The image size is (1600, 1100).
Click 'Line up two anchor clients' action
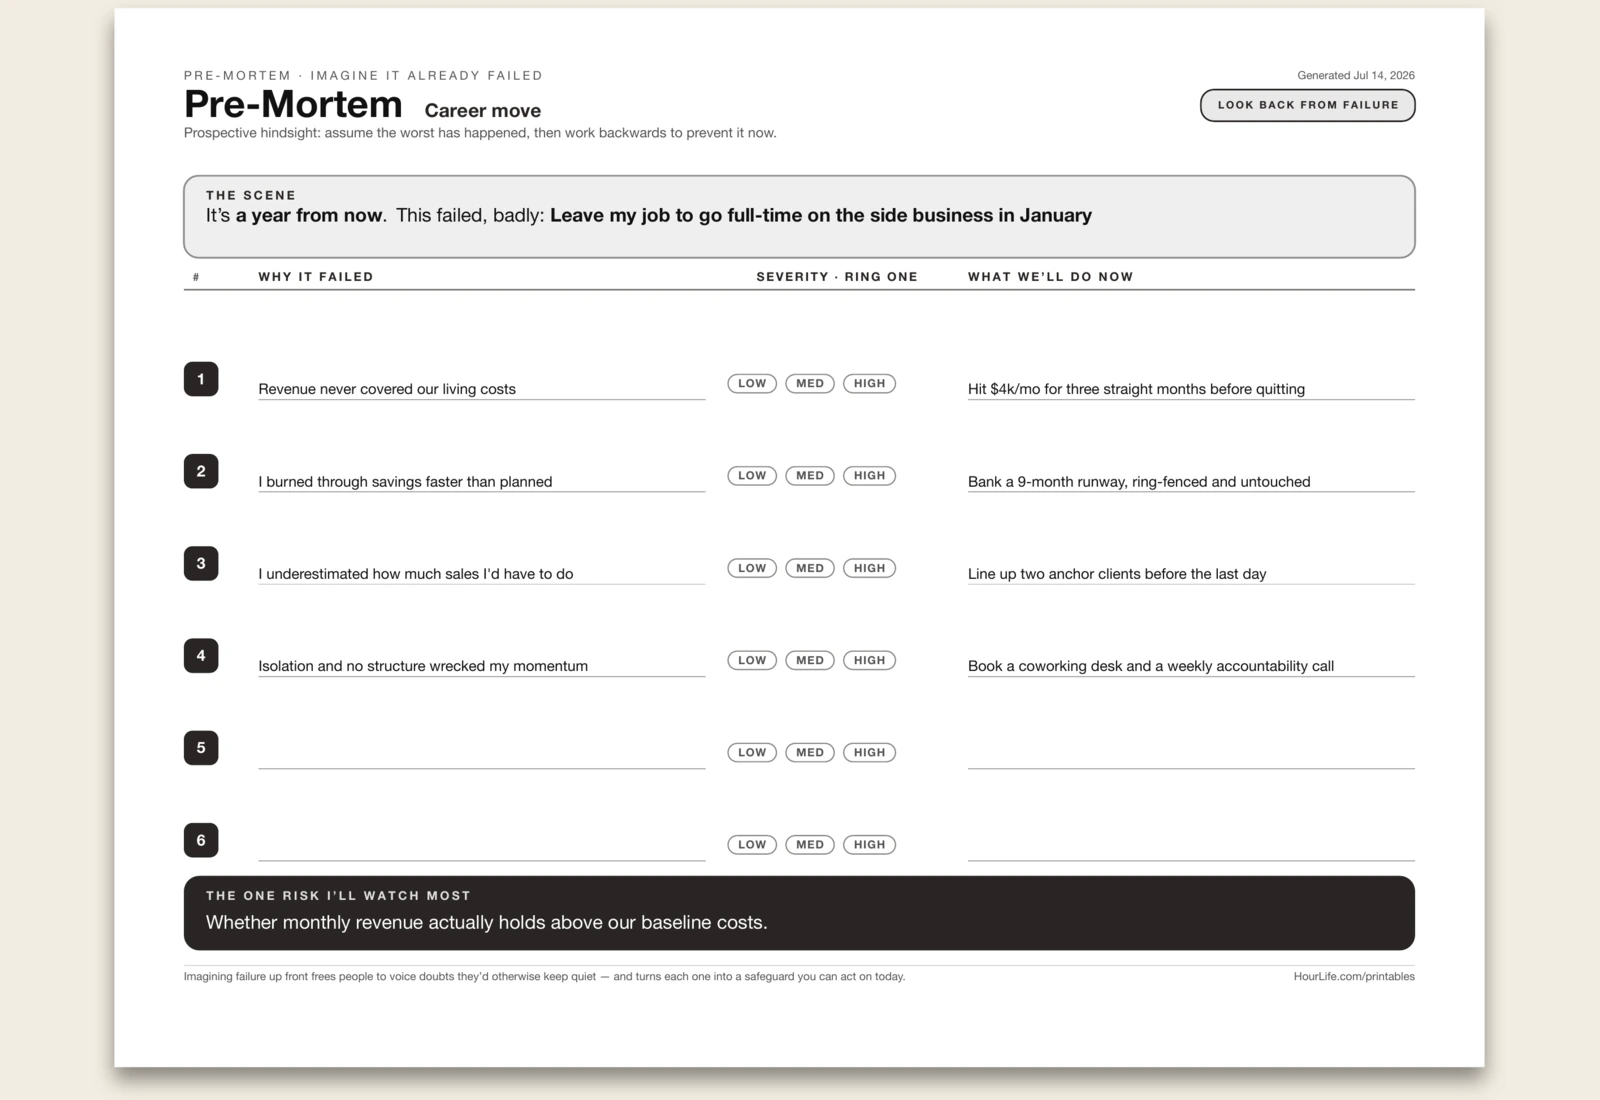[x=1117, y=574]
